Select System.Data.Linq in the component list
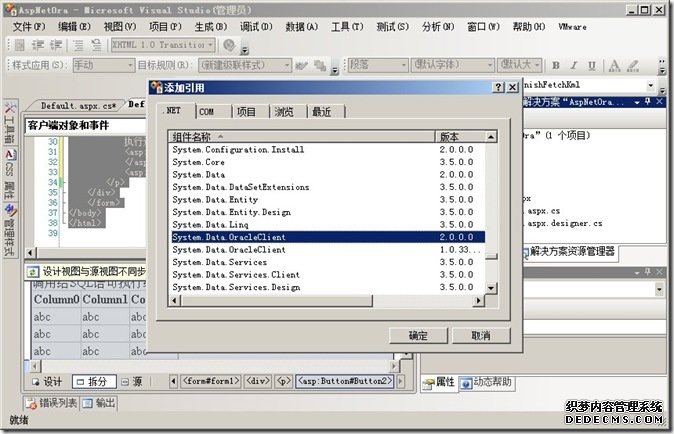Viewport: 674px width, 434px height. pyautogui.click(x=210, y=224)
